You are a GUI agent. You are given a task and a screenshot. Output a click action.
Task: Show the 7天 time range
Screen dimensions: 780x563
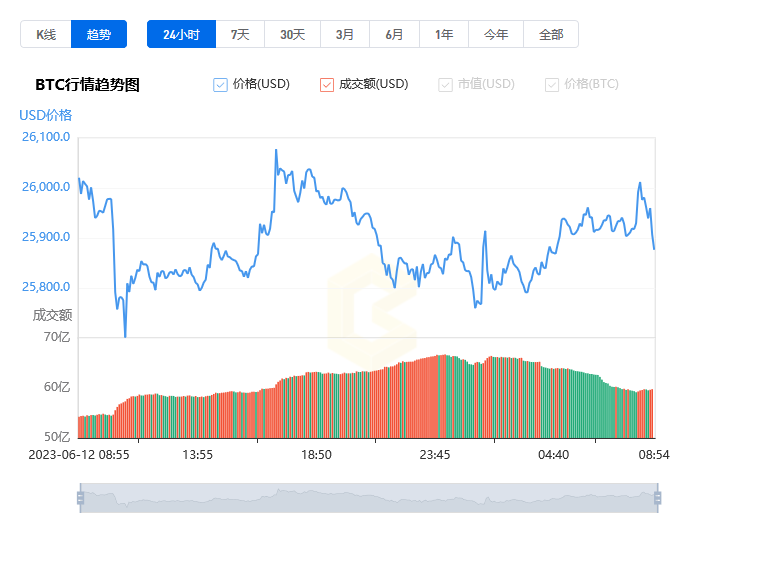coord(240,34)
